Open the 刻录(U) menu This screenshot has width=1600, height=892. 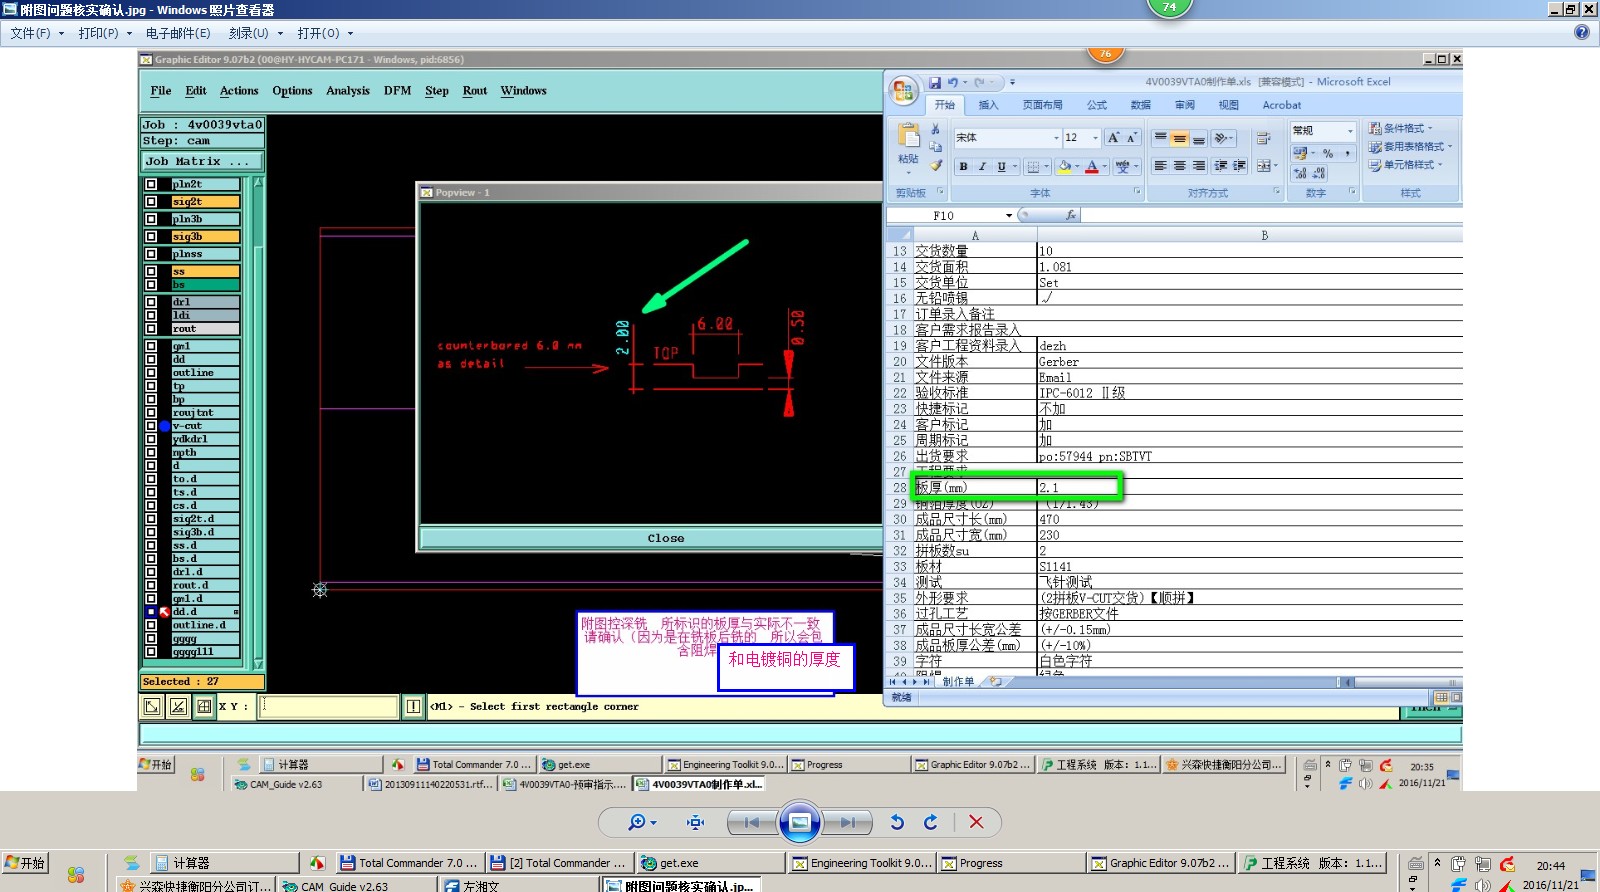click(x=255, y=33)
